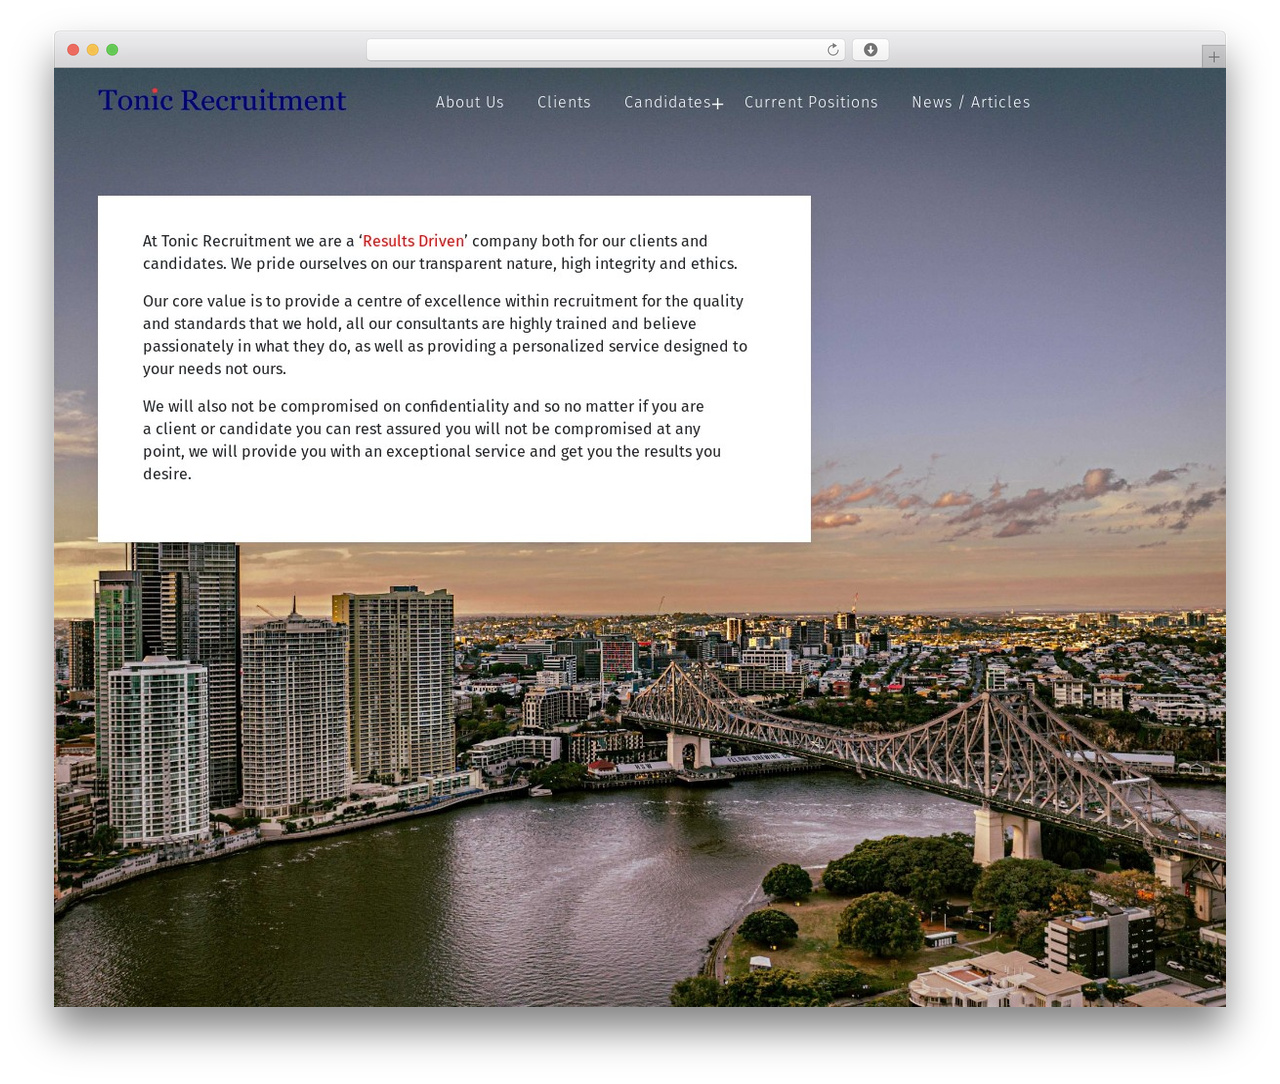Expand the Candidates submenu plus icon

coord(718,104)
